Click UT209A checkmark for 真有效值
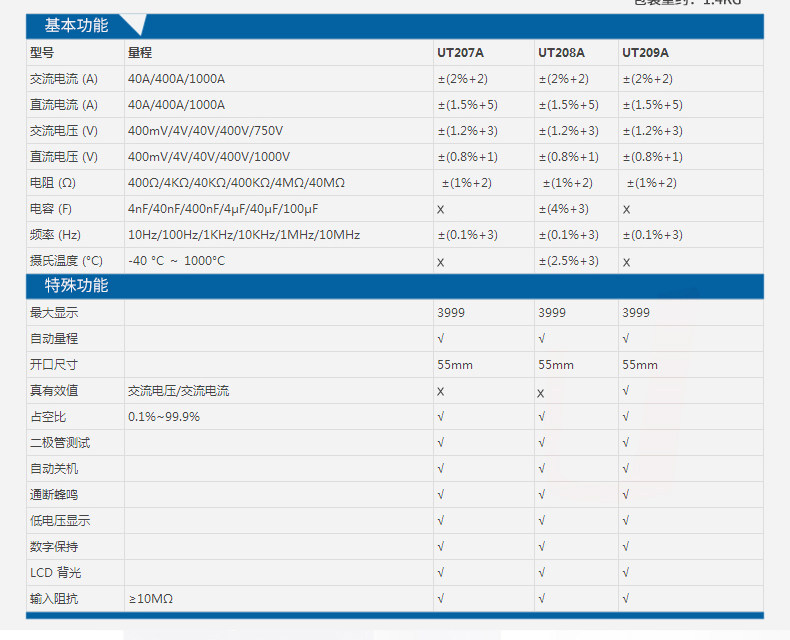790x640 pixels. [x=626, y=391]
